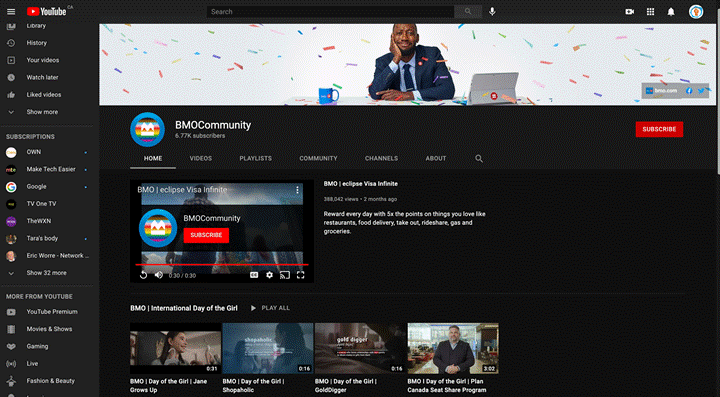
Task: Open the bmo.com banner link
Action: coord(662,91)
